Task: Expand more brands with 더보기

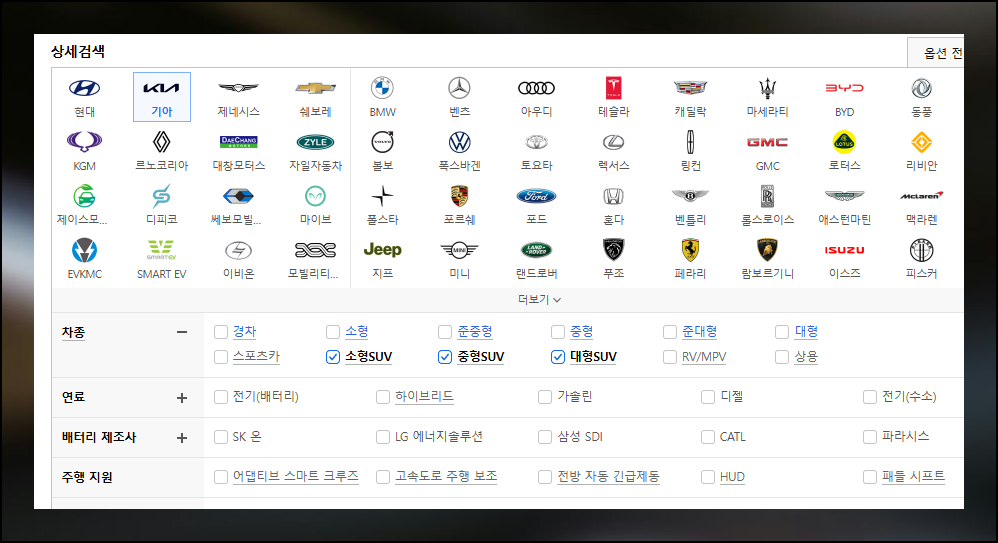Action: click(539, 300)
